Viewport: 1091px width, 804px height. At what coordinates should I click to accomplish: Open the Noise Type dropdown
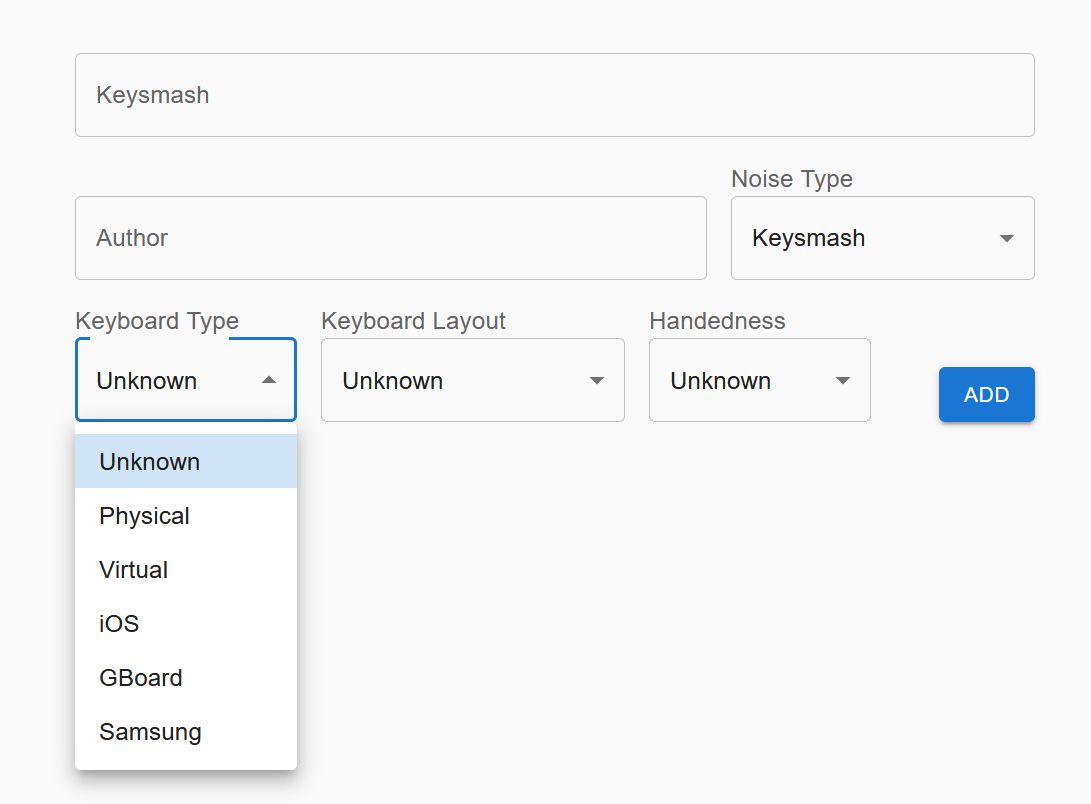870,238
